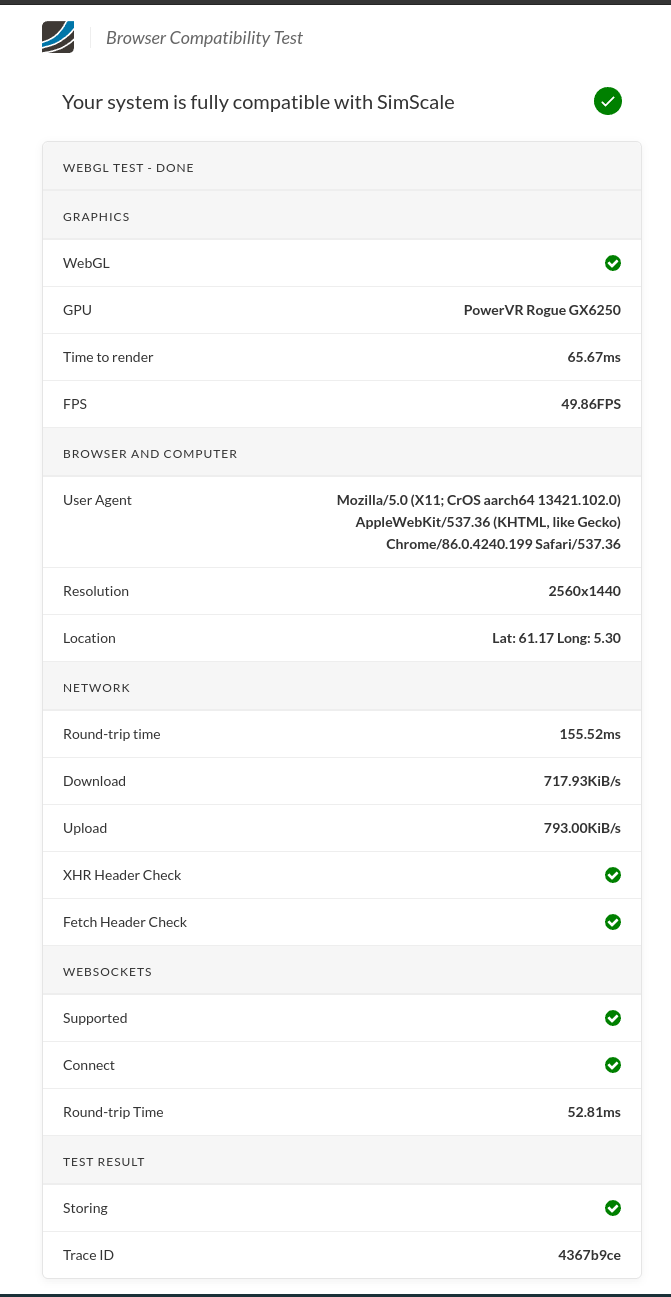671x1297 pixels.
Task: Click the User Agent string text
Action: (x=479, y=522)
